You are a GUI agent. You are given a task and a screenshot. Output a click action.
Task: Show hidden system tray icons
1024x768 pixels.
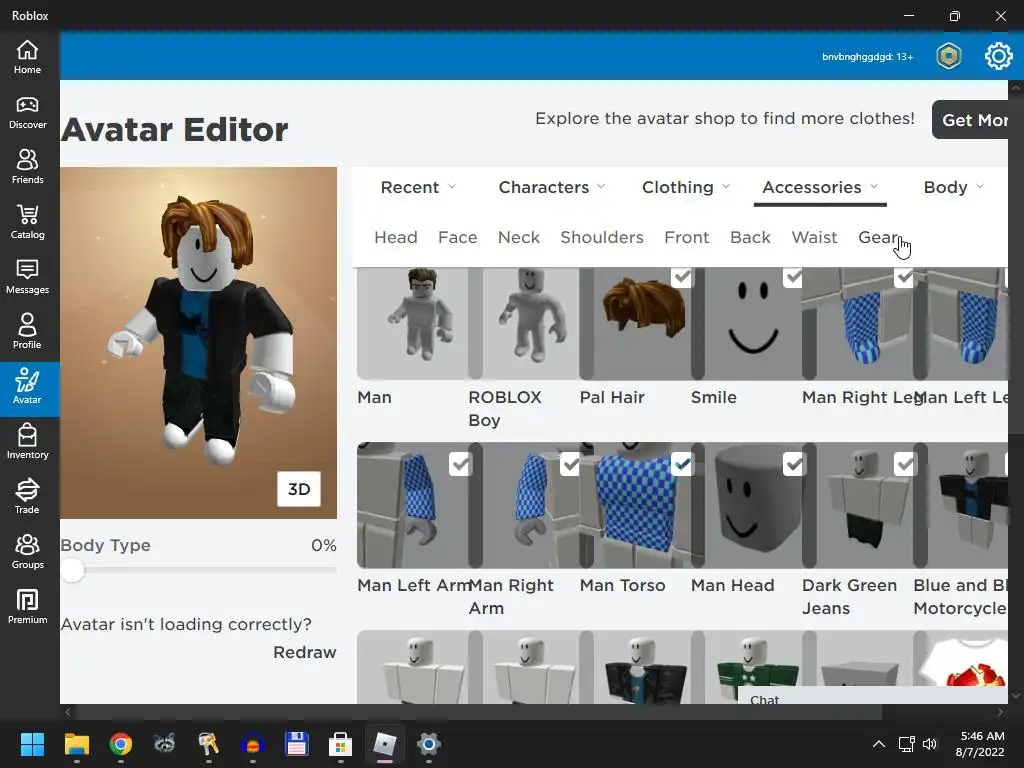pos(879,744)
